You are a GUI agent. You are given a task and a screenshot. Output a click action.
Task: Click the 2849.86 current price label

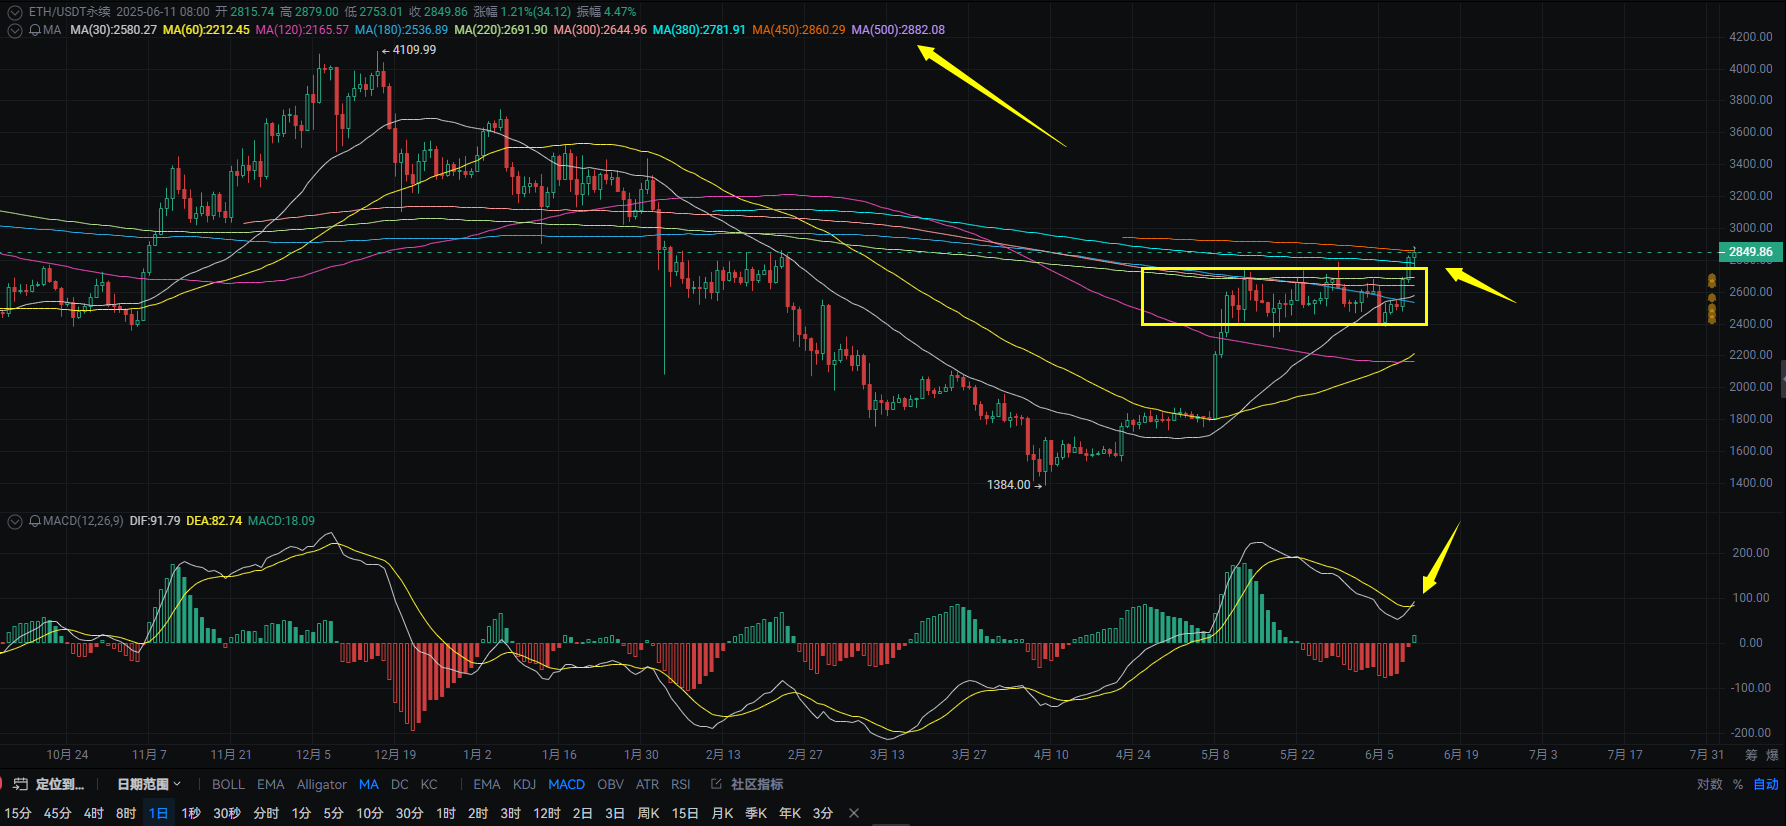pyautogui.click(x=1750, y=252)
